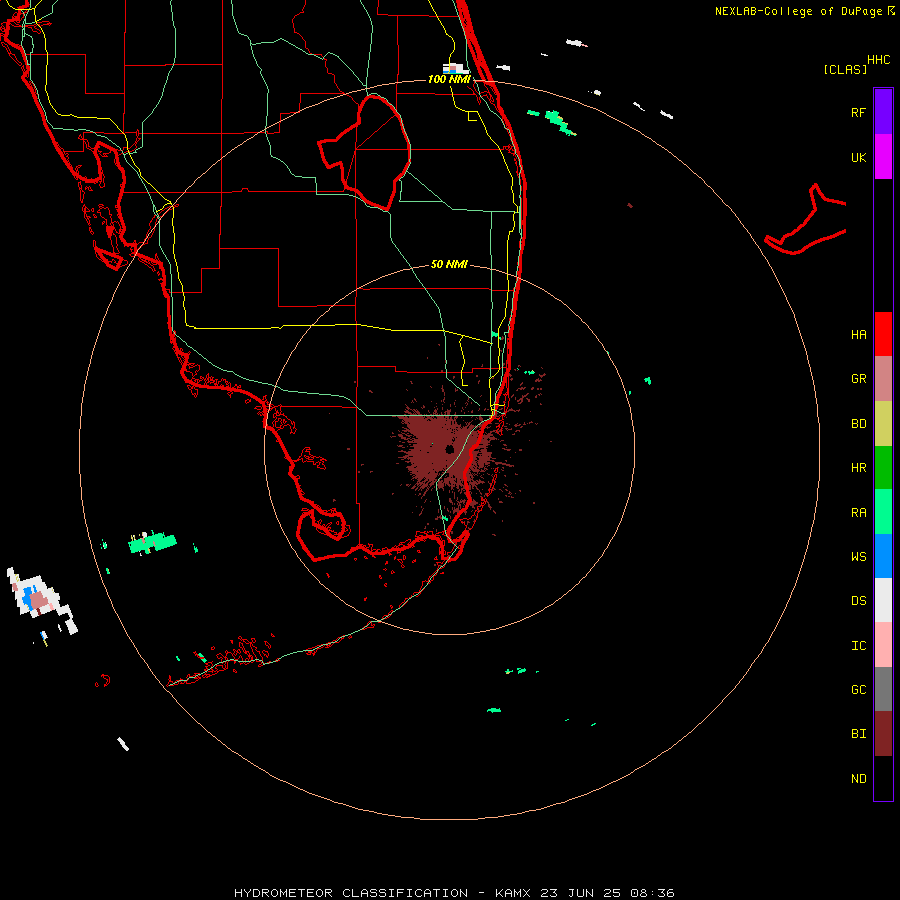Click the DS white legend swatch
Screen dimensions: 900x900
click(x=883, y=600)
